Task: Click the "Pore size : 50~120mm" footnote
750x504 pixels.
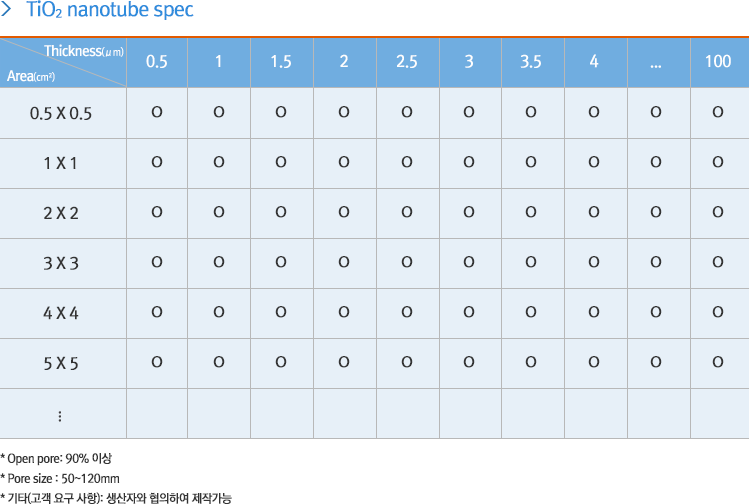Action: tap(61, 477)
